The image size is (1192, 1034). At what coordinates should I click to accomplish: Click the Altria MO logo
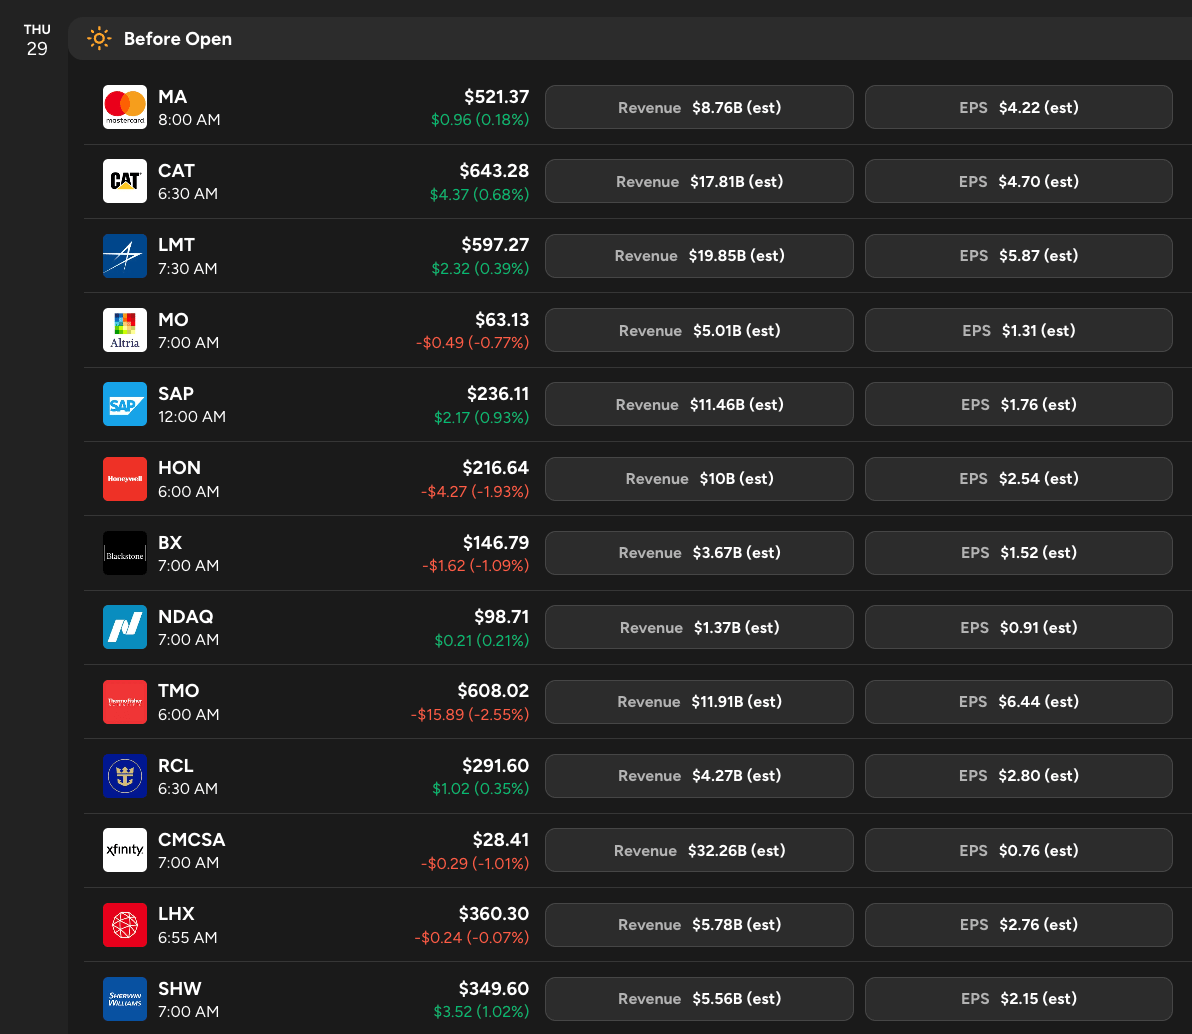[x=125, y=330]
